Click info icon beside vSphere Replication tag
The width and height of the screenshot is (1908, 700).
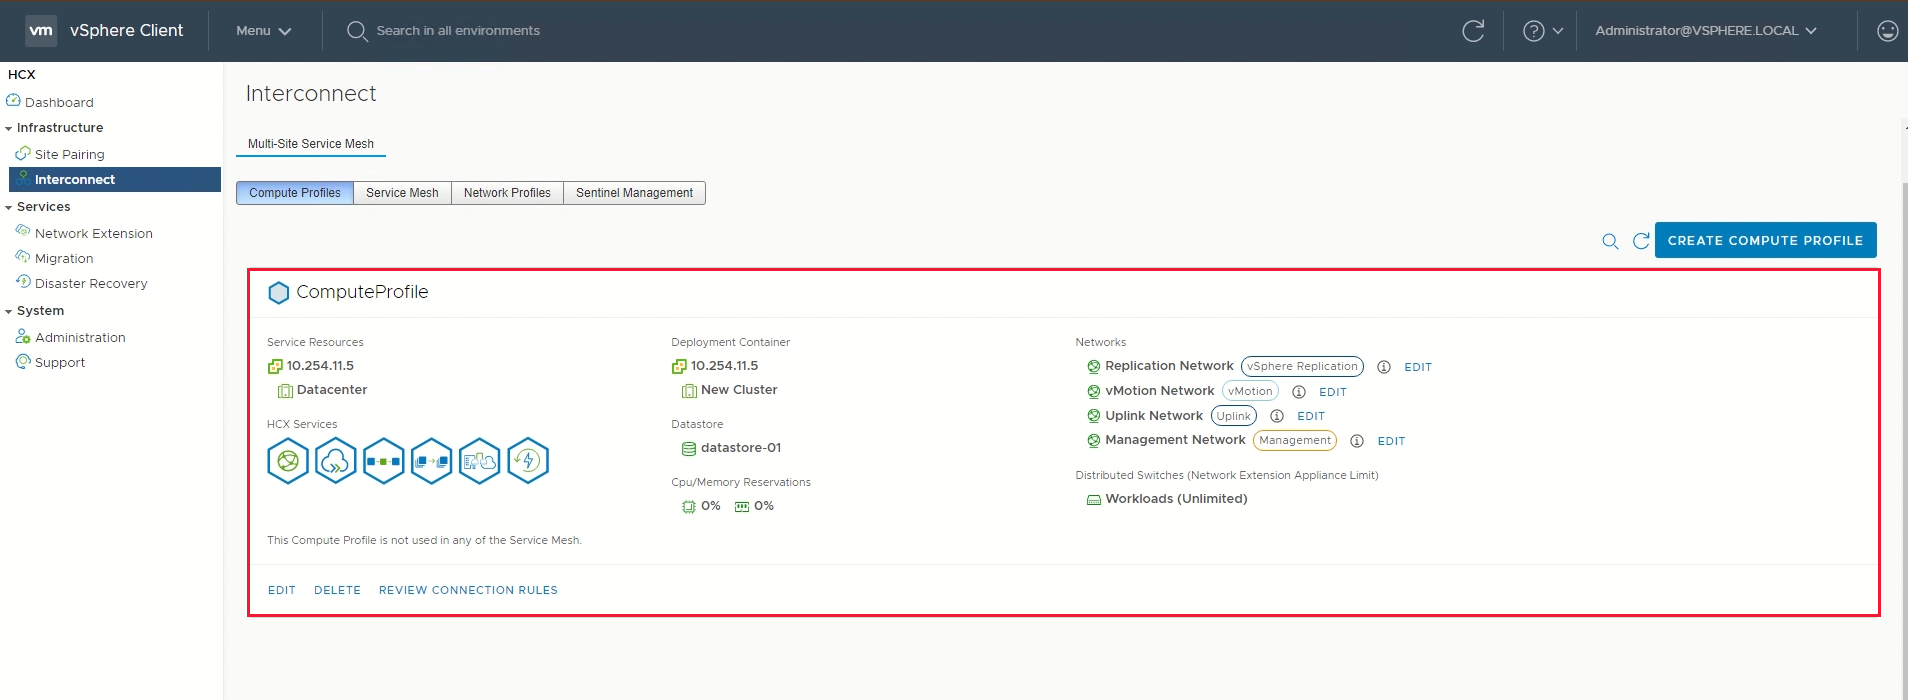click(x=1384, y=367)
